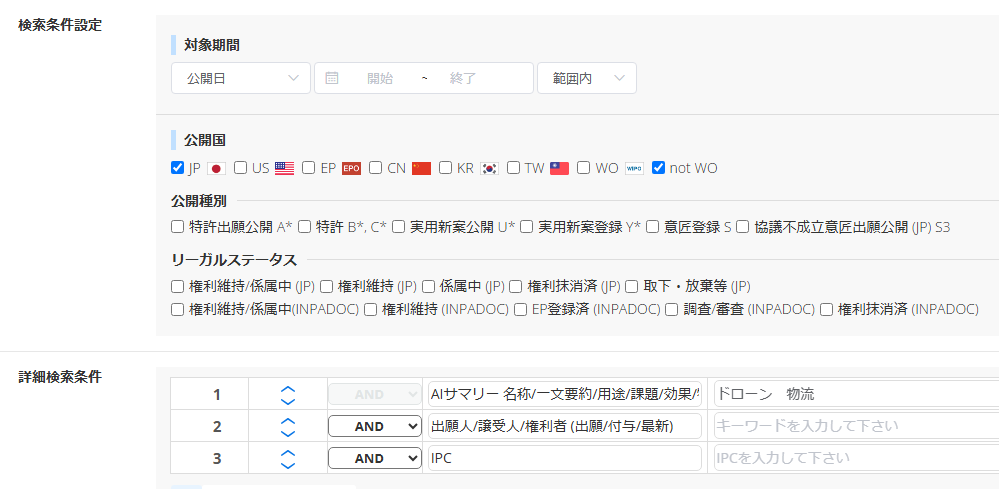Image resolution: width=999 pixels, height=489 pixels.
Task: Click the US flag icon
Action: coord(284,168)
